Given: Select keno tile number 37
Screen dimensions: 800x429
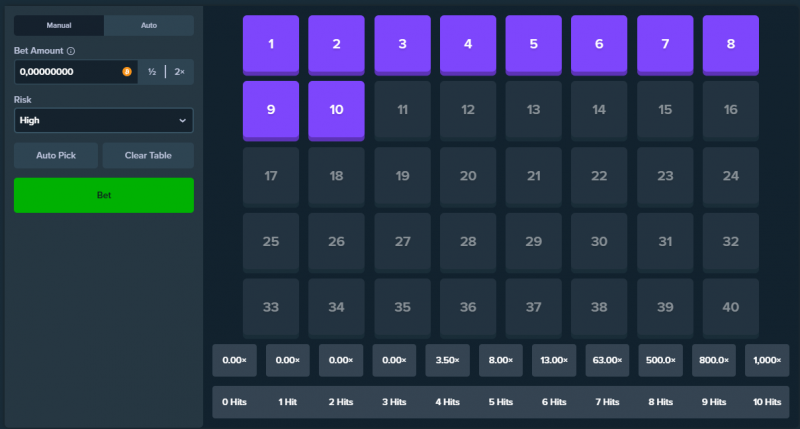Looking at the screenshot, I should coord(534,308).
